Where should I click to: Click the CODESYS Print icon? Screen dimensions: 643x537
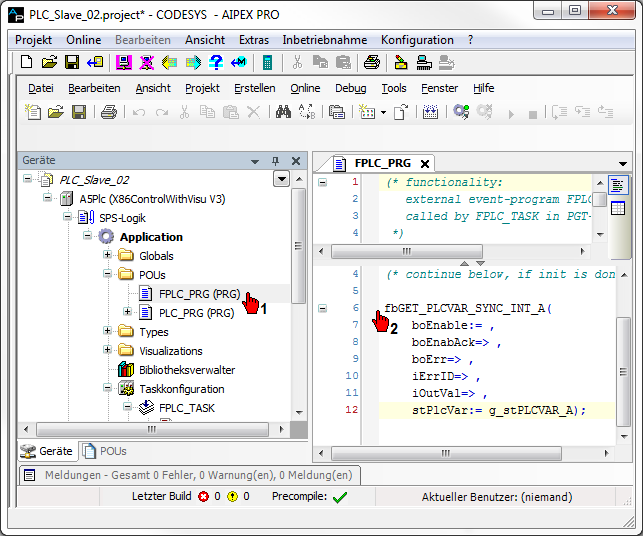pos(109,111)
